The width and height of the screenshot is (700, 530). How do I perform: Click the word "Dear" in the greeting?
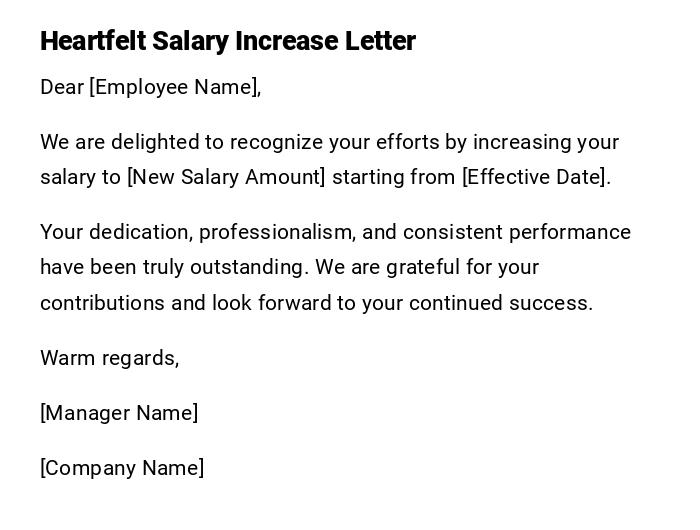[62, 88]
